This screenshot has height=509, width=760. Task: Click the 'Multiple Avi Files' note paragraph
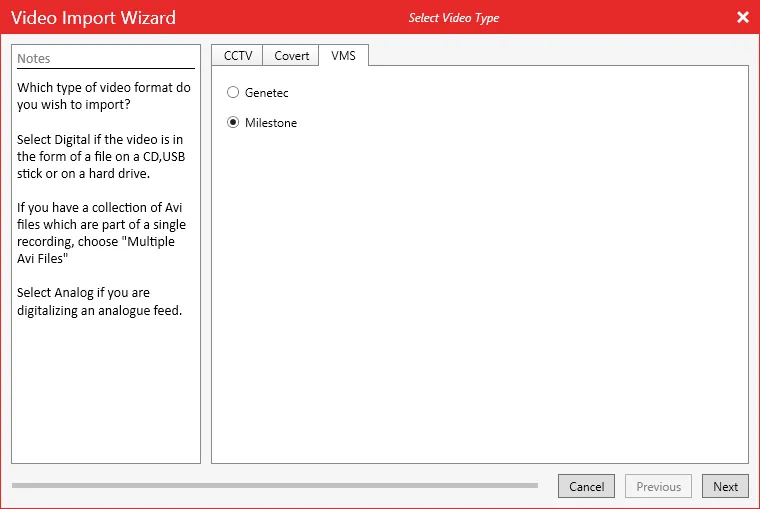[x=101, y=233]
